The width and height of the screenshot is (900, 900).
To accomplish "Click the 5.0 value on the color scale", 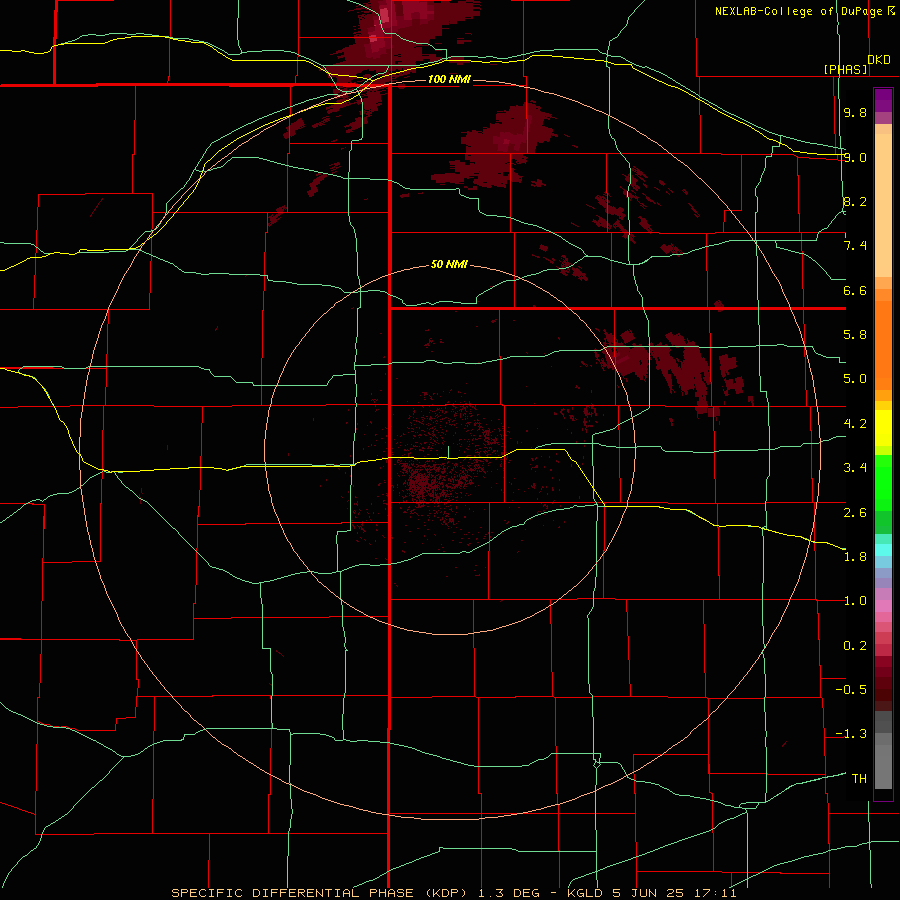I will click(855, 379).
